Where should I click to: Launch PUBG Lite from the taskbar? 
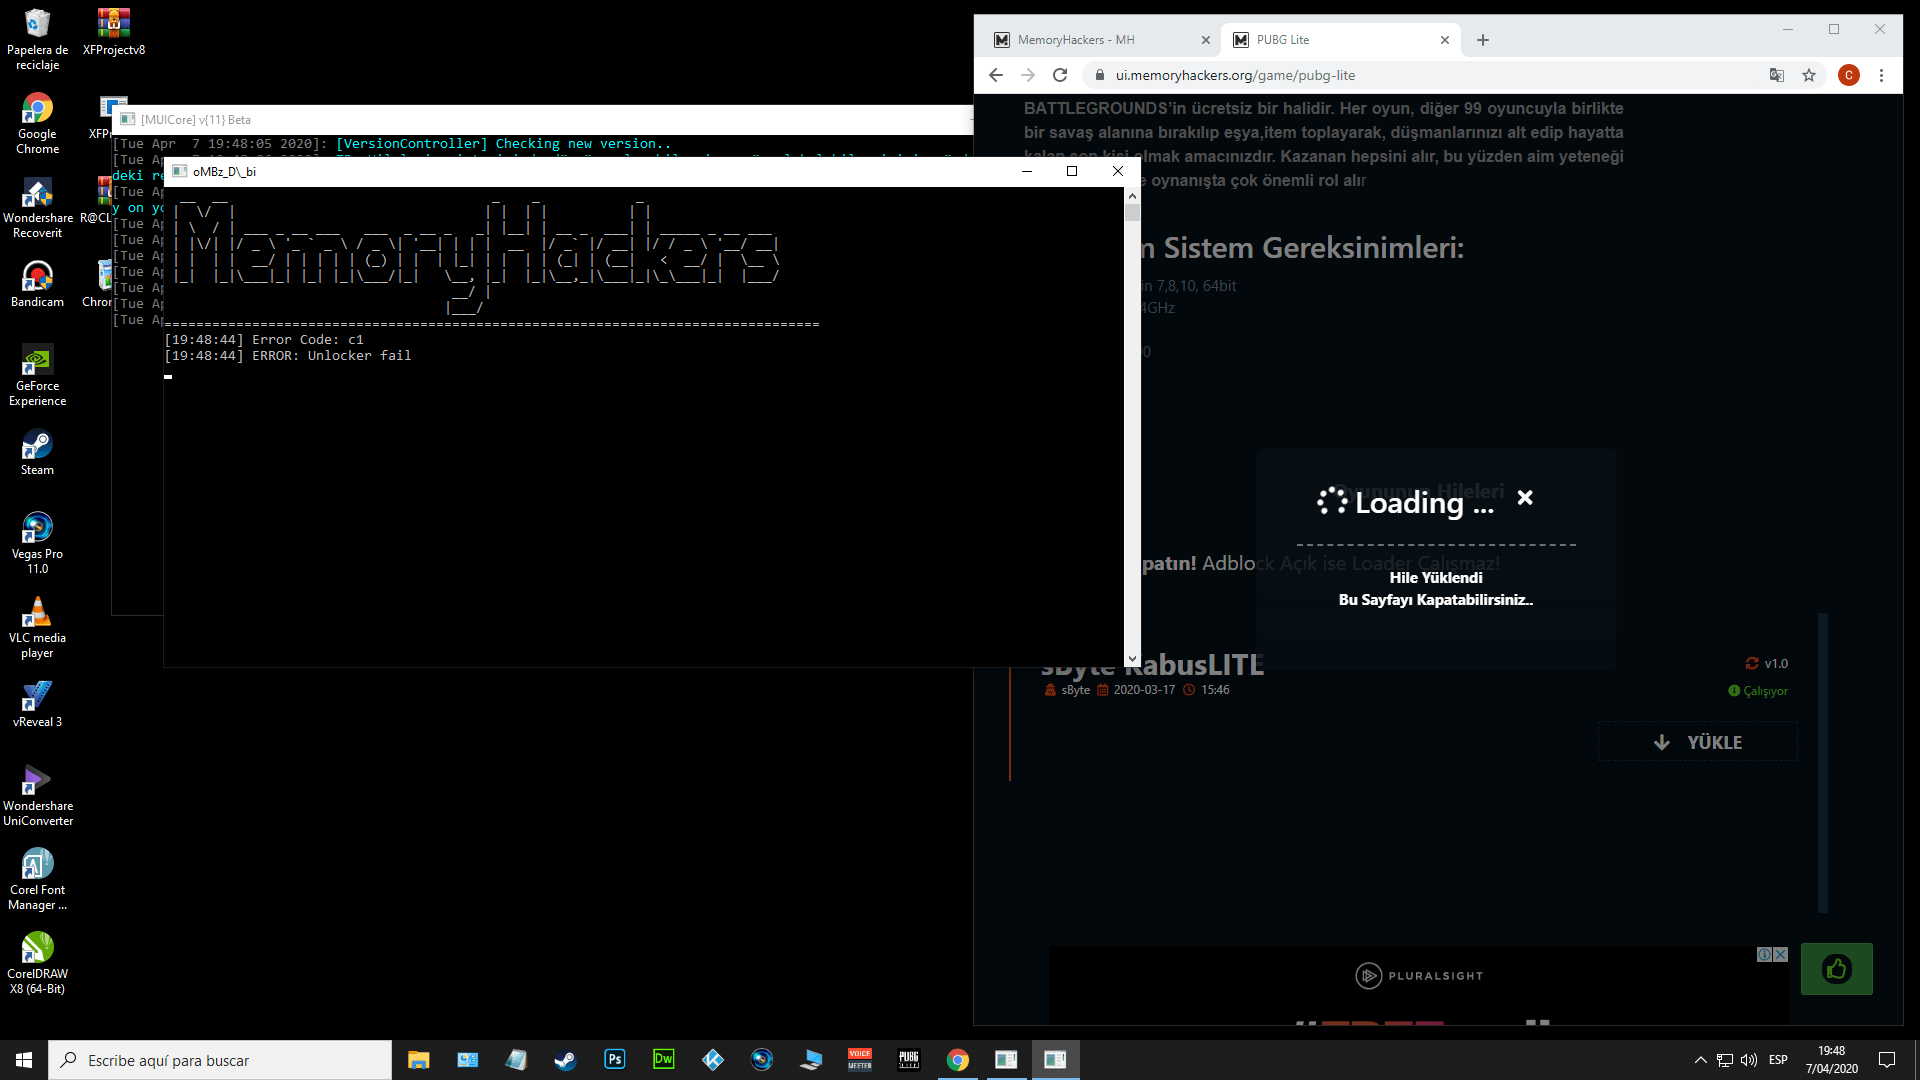coord(908,1060)
